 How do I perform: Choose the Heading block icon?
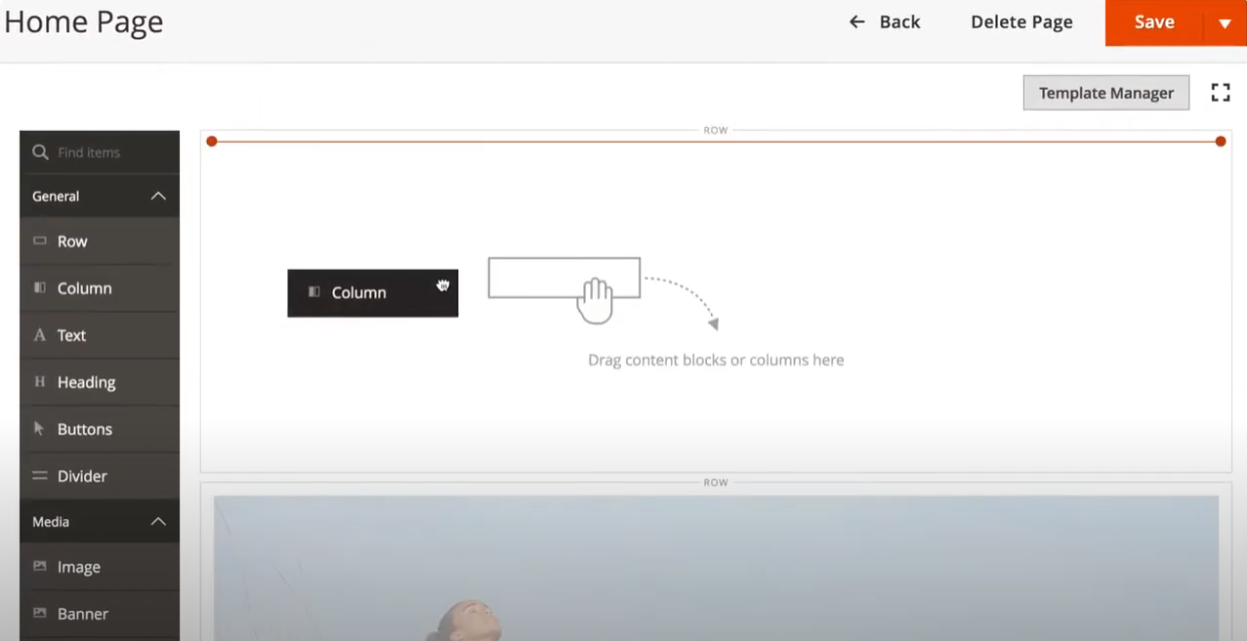pyautogui.click(x=40, y=382)
